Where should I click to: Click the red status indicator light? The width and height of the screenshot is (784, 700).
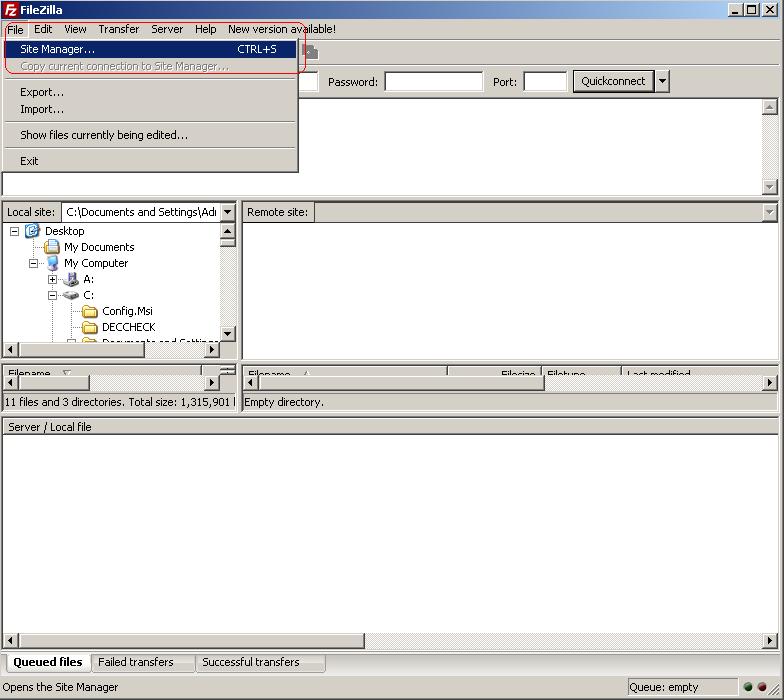click(x=762, y=687)
